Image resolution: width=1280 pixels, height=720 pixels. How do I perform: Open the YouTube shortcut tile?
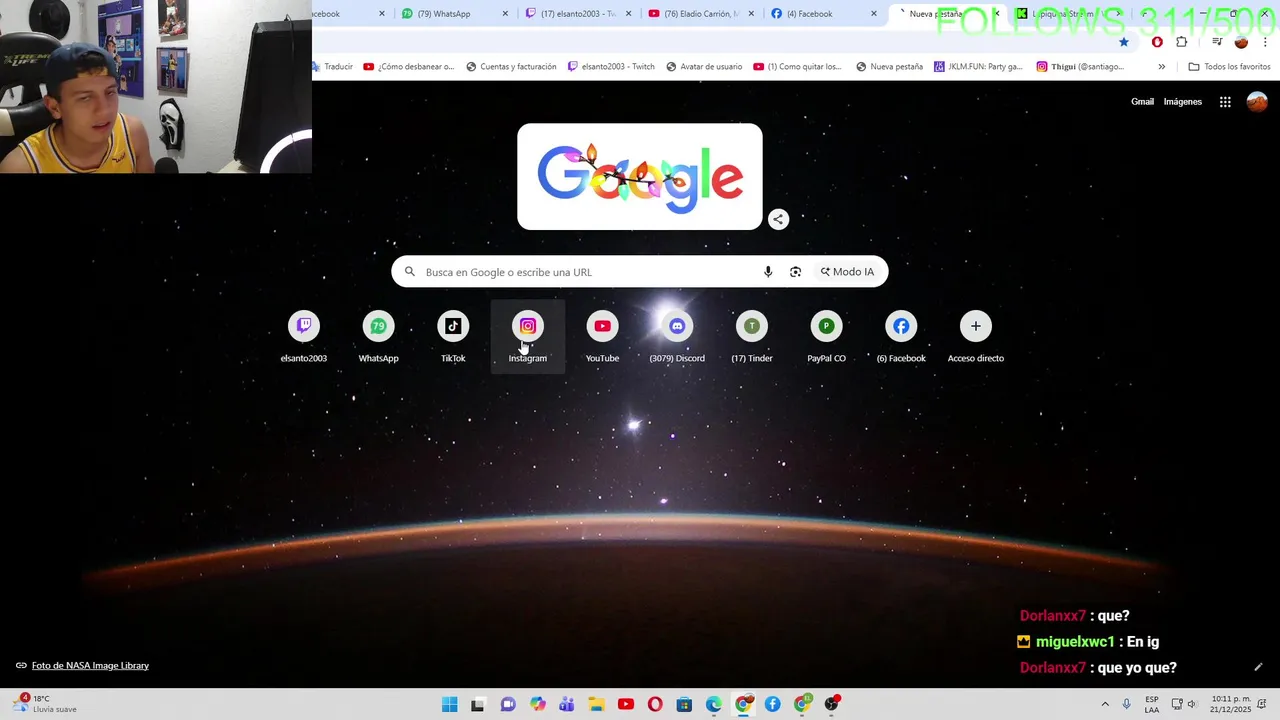coord(602,337)
